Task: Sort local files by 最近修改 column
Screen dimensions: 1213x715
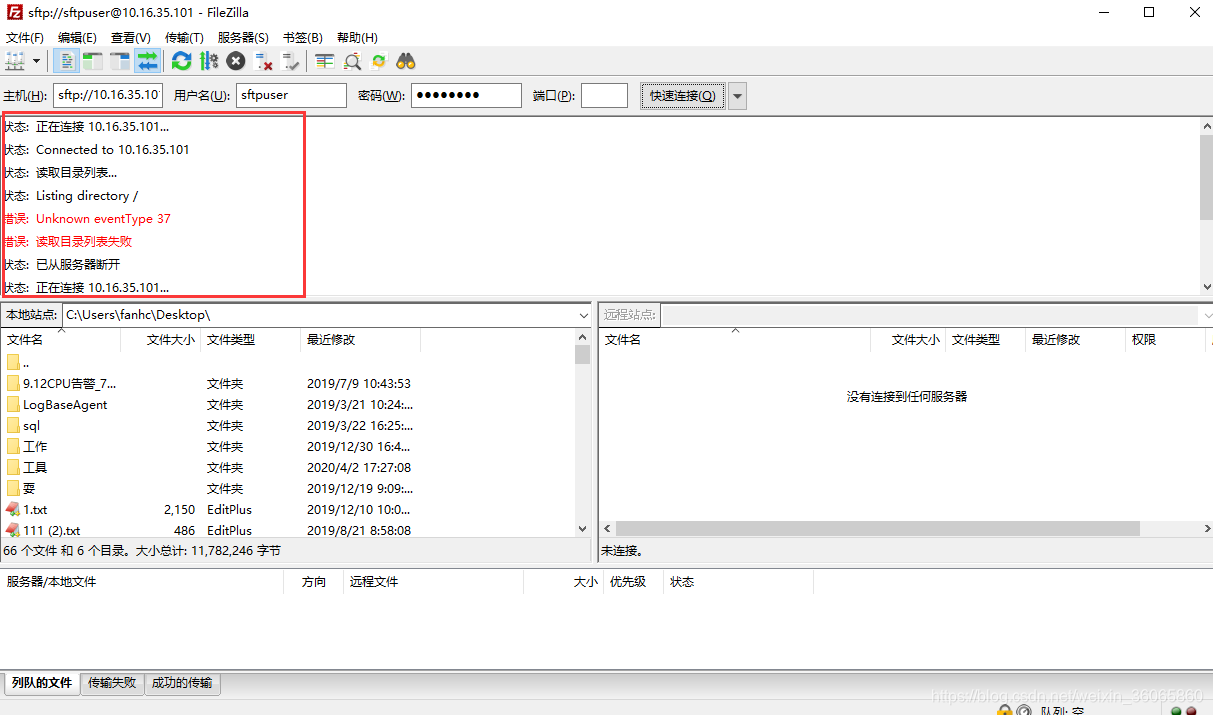Action: pyautogui.click(x=360, y=340)
